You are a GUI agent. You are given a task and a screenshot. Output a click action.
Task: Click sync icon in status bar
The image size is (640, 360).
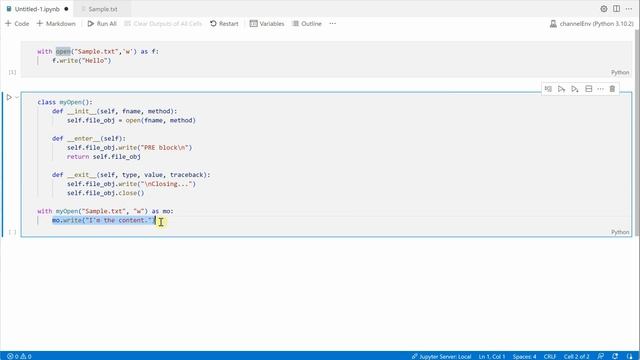pyautogui.click(x=615, y=356)
